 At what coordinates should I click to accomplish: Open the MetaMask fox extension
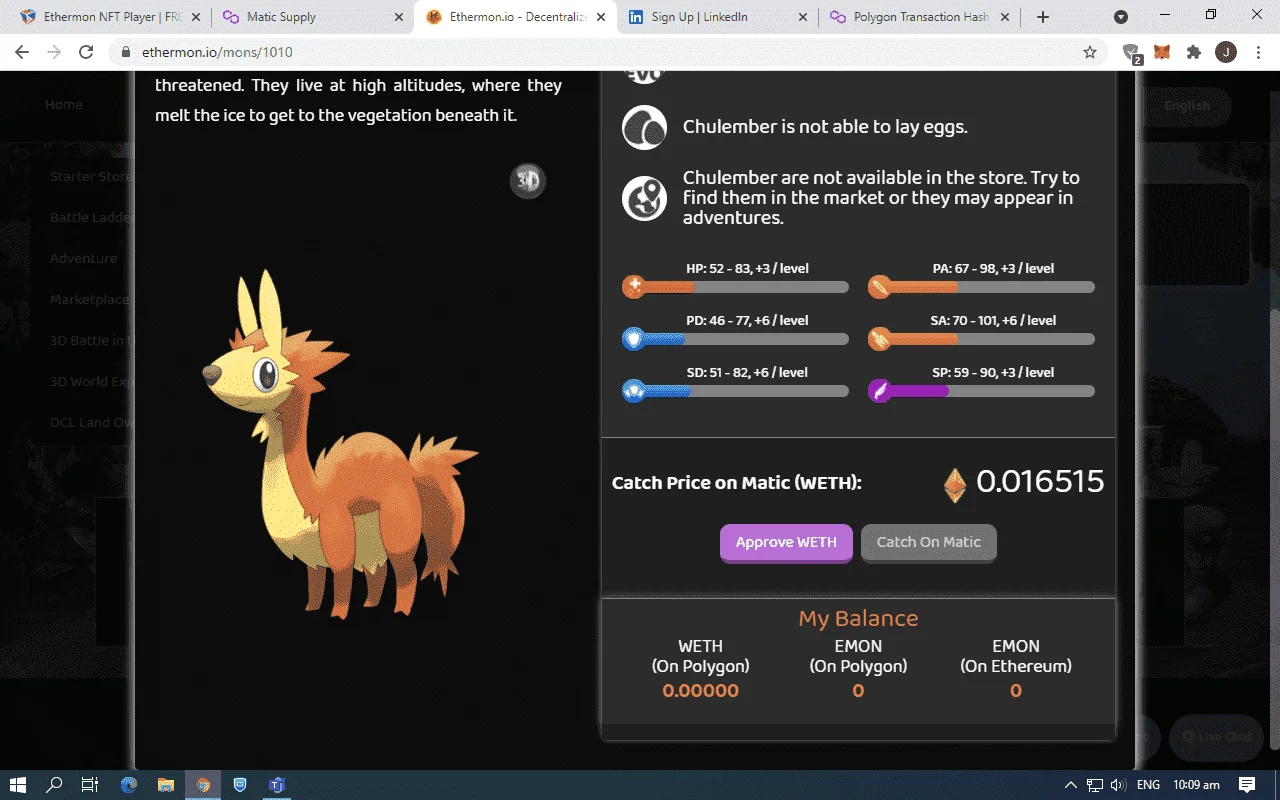1162,52
